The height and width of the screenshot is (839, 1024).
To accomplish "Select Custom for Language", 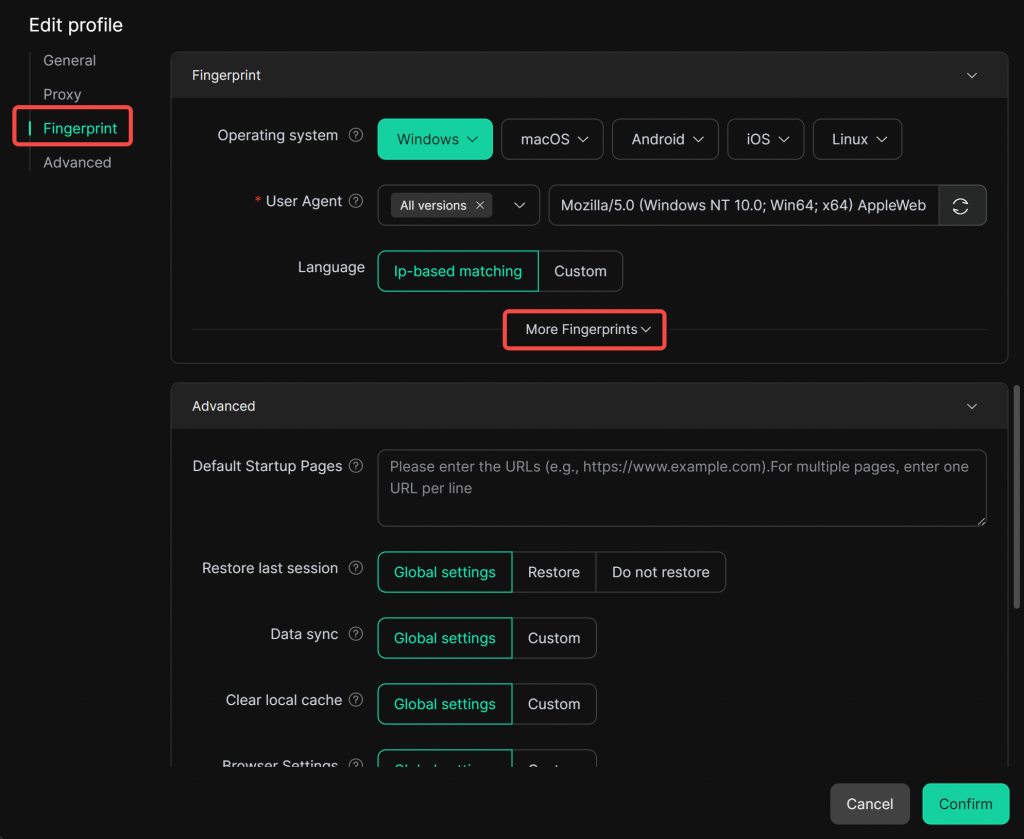I will click(x=580, y=271).
